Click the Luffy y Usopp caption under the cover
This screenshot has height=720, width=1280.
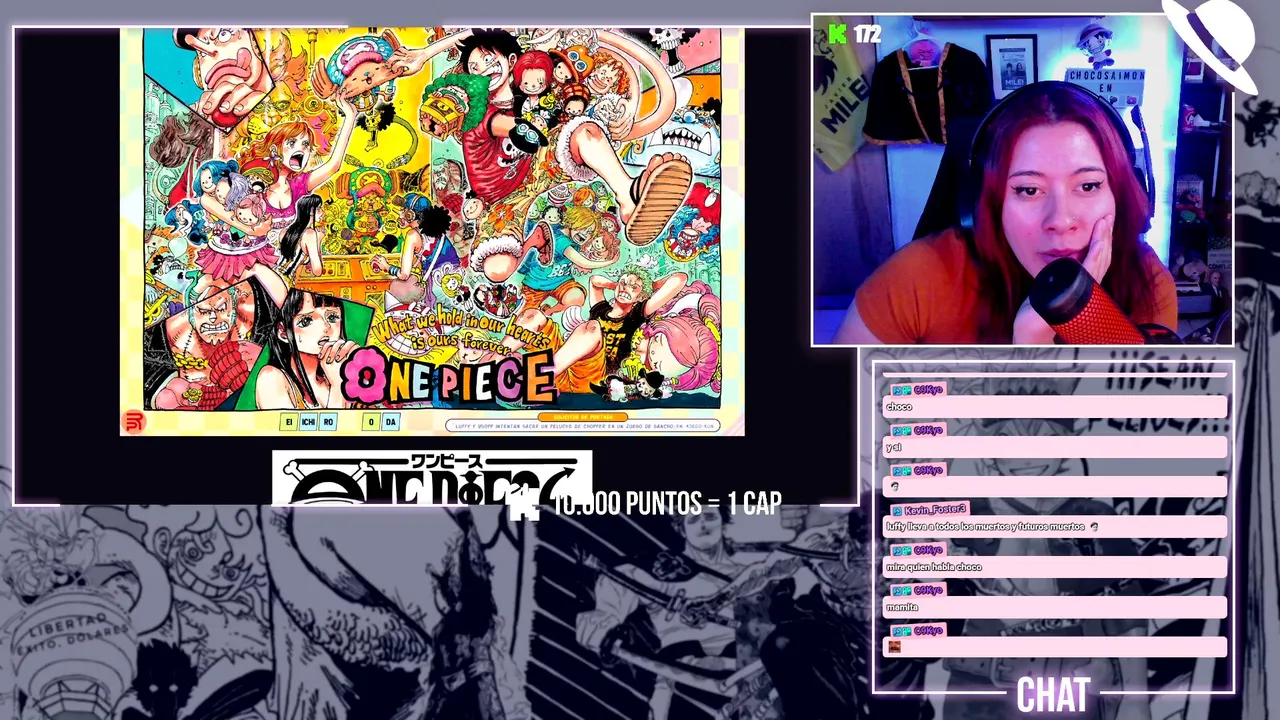click(x=581, y=426)
